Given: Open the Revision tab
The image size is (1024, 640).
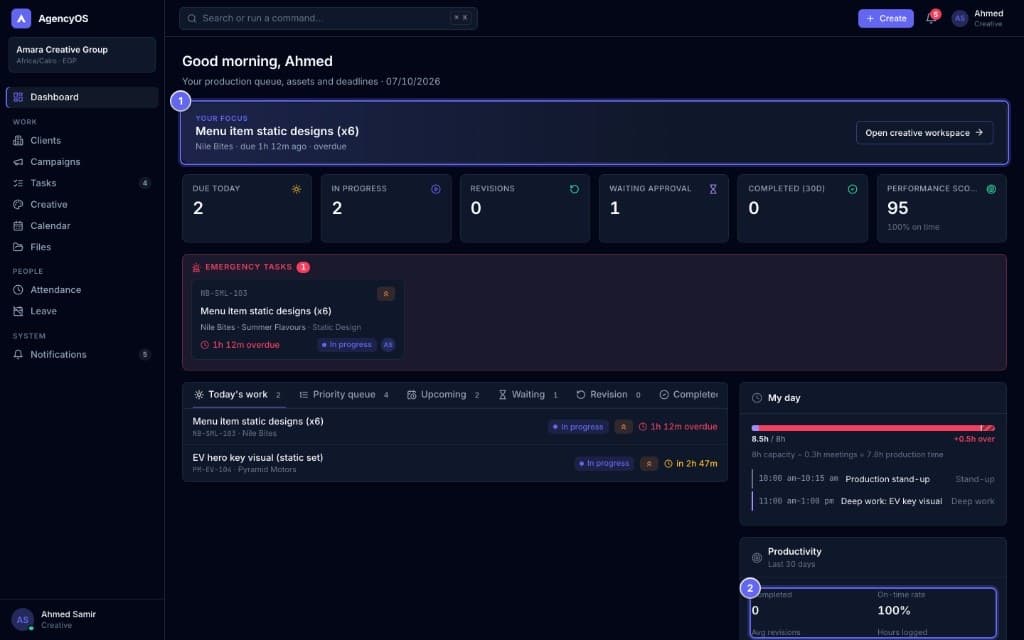Looking at the screenshot, I should [609, 395].
